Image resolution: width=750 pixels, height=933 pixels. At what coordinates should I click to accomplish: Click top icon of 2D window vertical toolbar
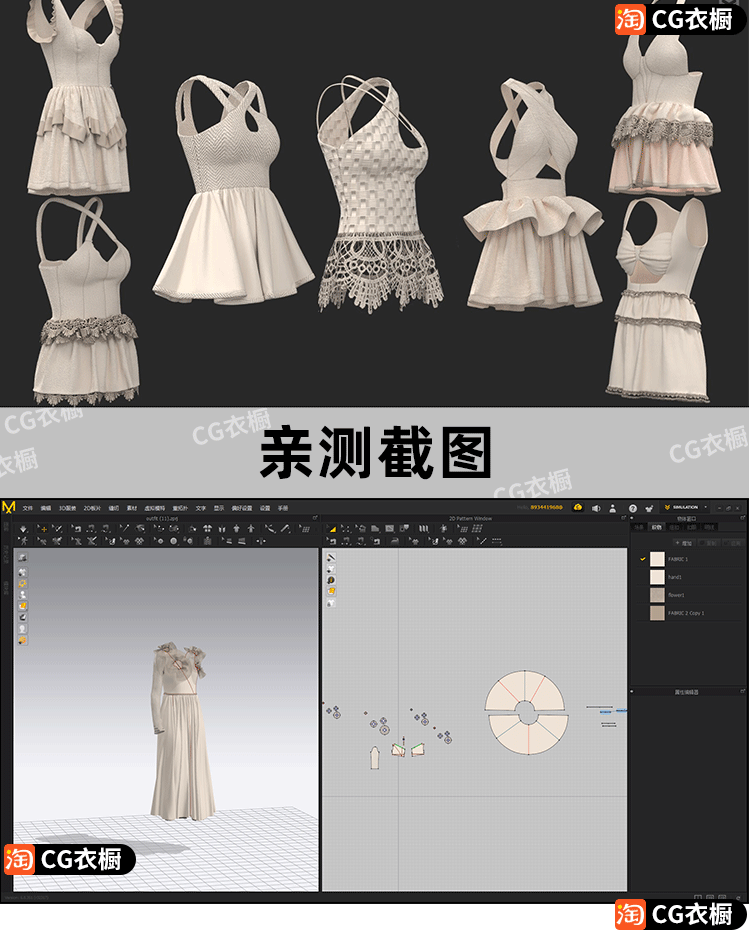(x=331, y=557)
